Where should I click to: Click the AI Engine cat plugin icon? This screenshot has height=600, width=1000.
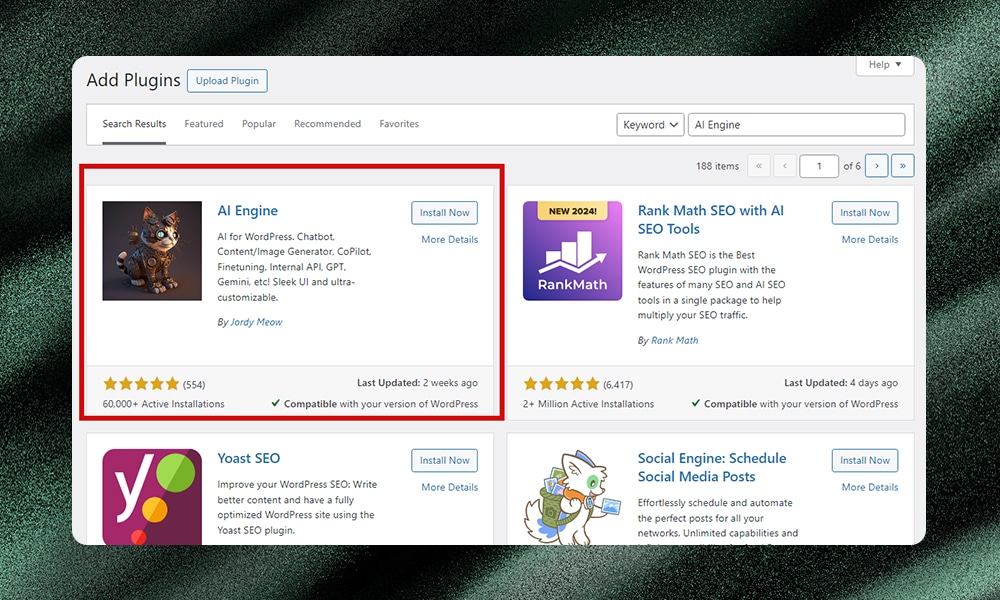[152, 251]
